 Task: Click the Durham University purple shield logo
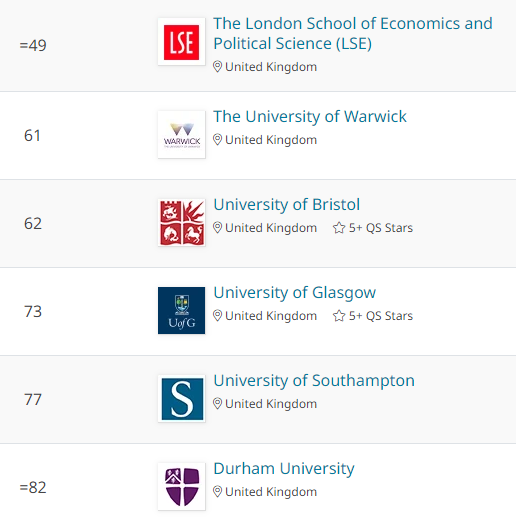[x=182, y=486]
